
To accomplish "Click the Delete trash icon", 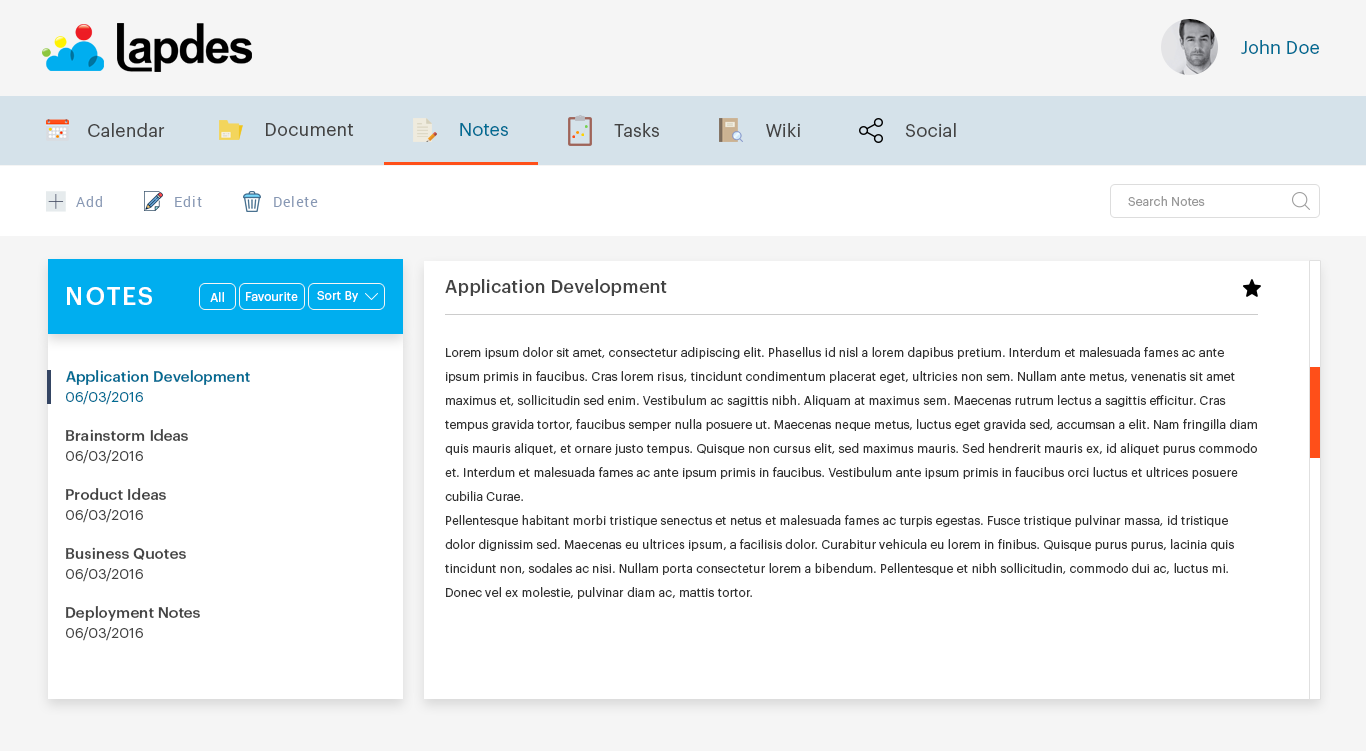I will pos(251,201).
